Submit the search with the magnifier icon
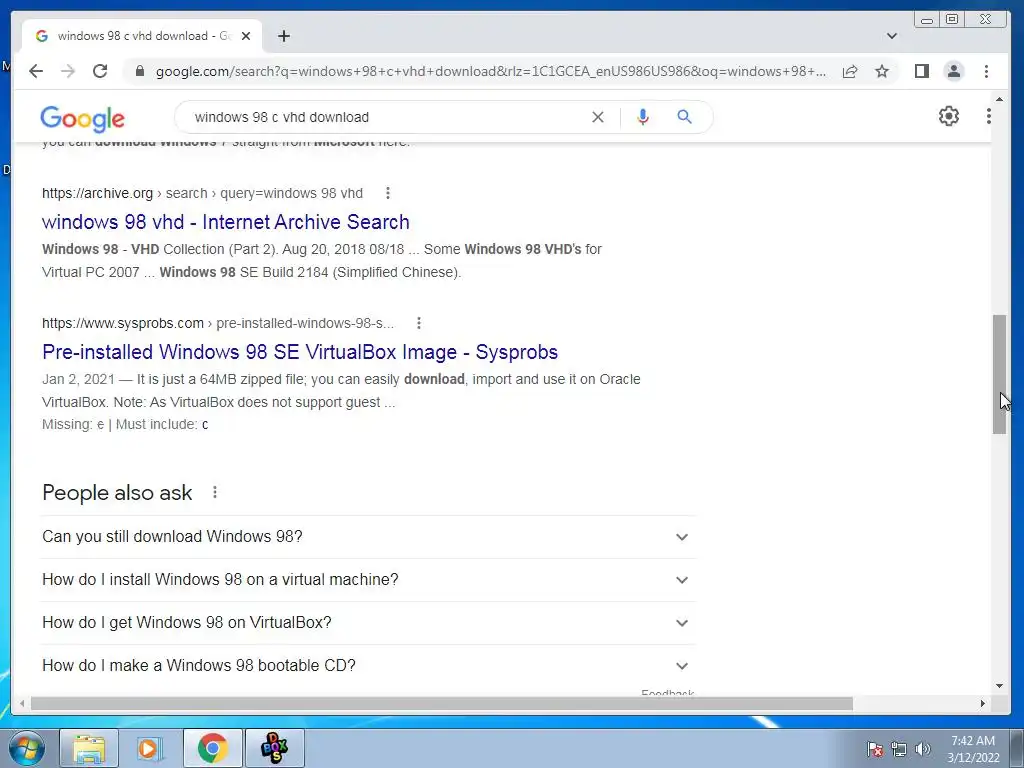 coord(684,117)
